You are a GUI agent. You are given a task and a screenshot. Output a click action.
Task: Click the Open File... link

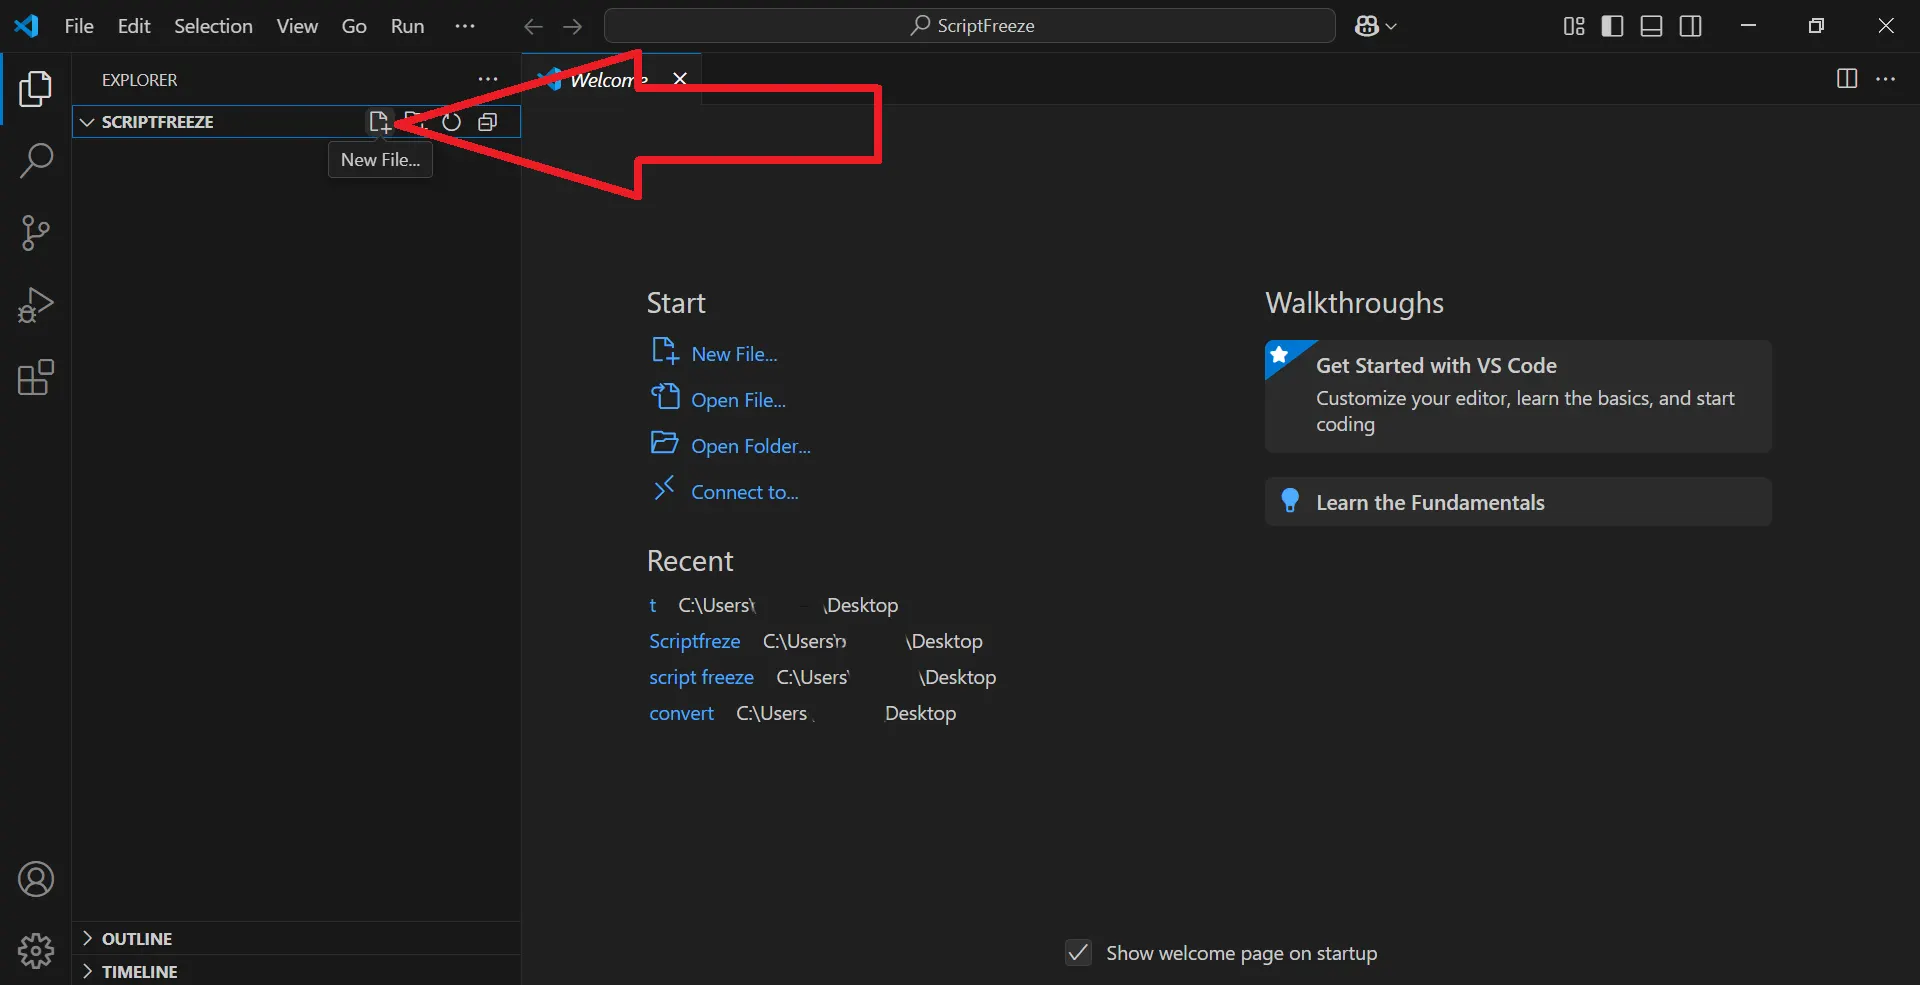tap(738, 400)
